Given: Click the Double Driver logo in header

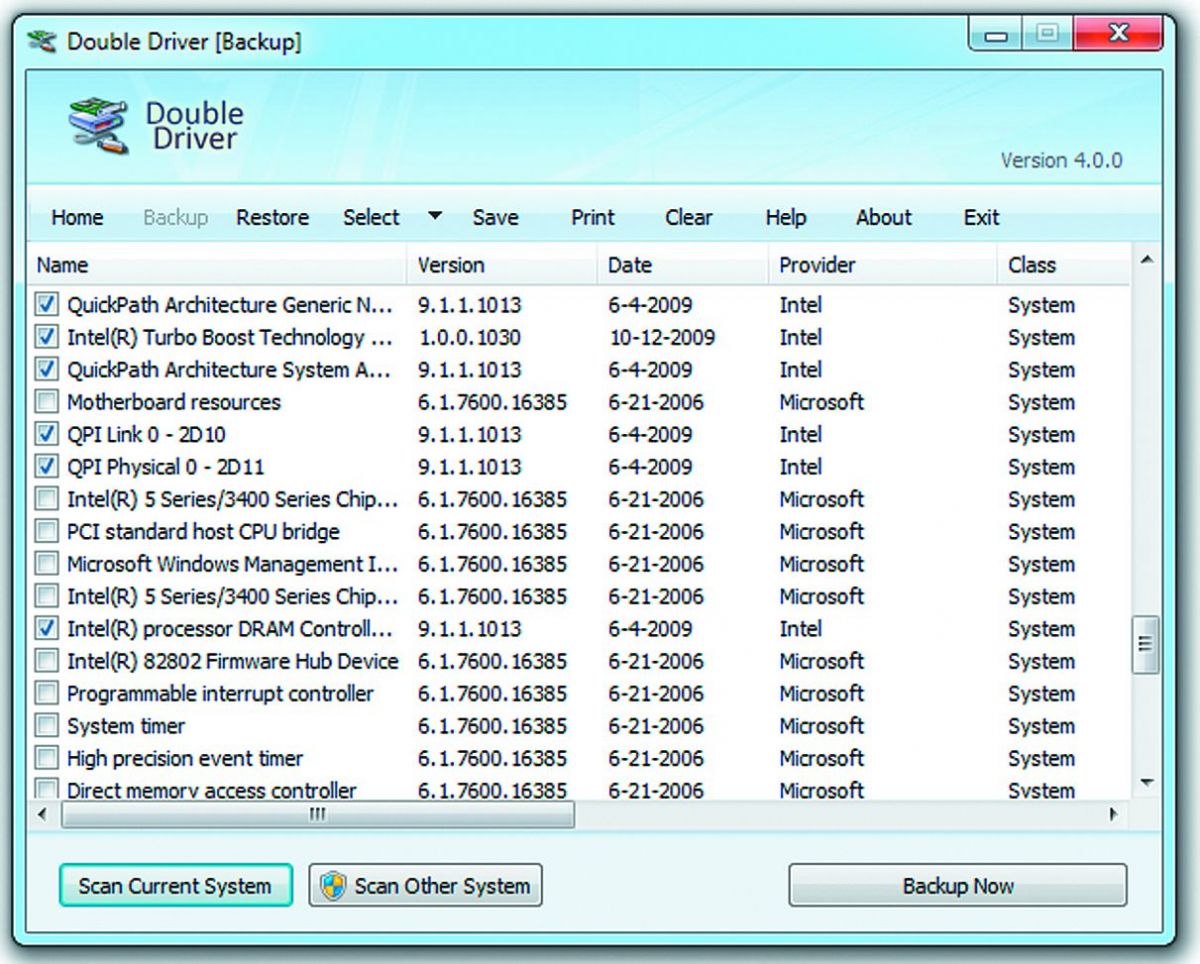Looking at the screenshot, I should (x=99, y=128).
